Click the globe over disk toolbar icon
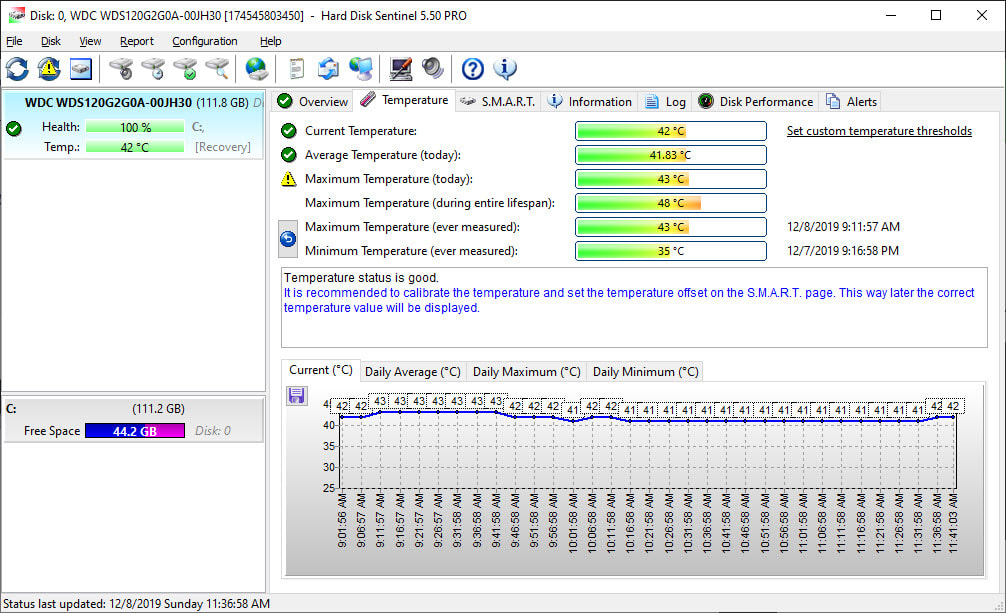The image size is (1006, 613). point(257,69)
